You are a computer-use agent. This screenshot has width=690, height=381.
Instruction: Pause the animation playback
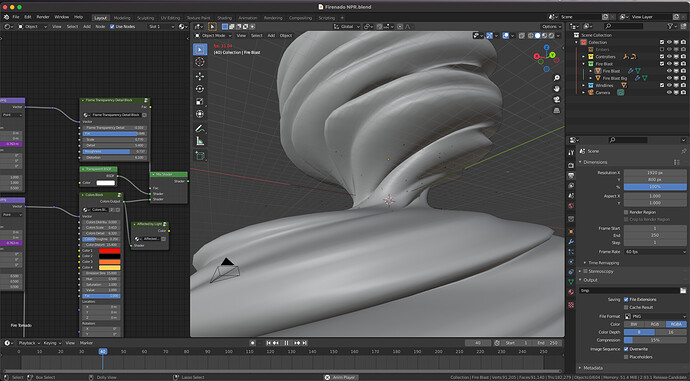pyautogui.click(x=286, y=343)
